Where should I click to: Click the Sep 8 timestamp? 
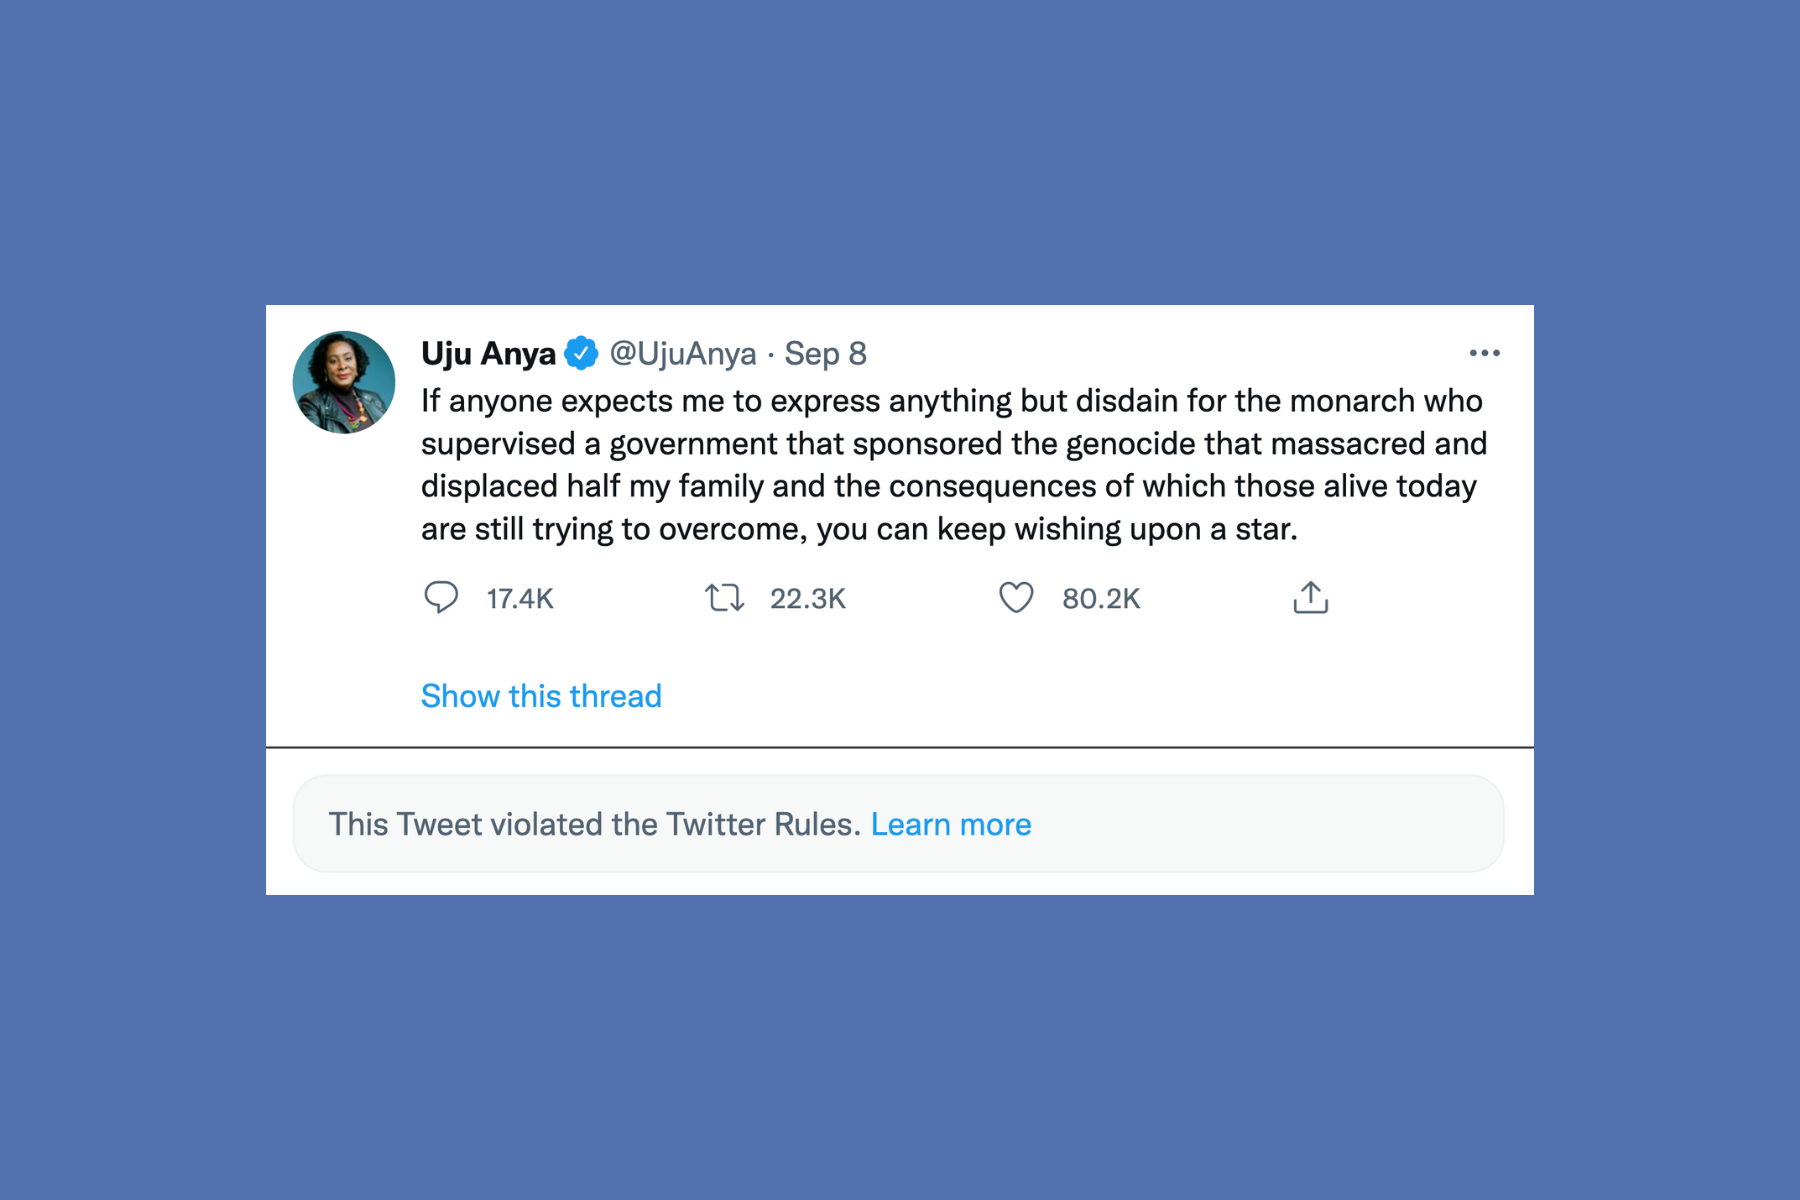tap(827, 353)
